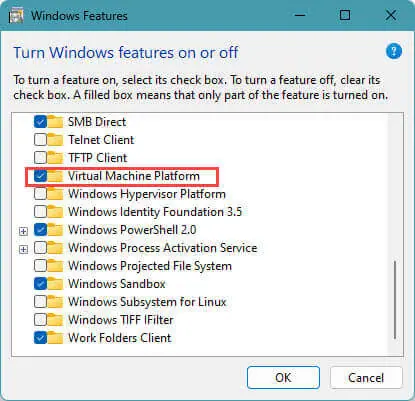Select the Work Folders Client folder icon

55,338
